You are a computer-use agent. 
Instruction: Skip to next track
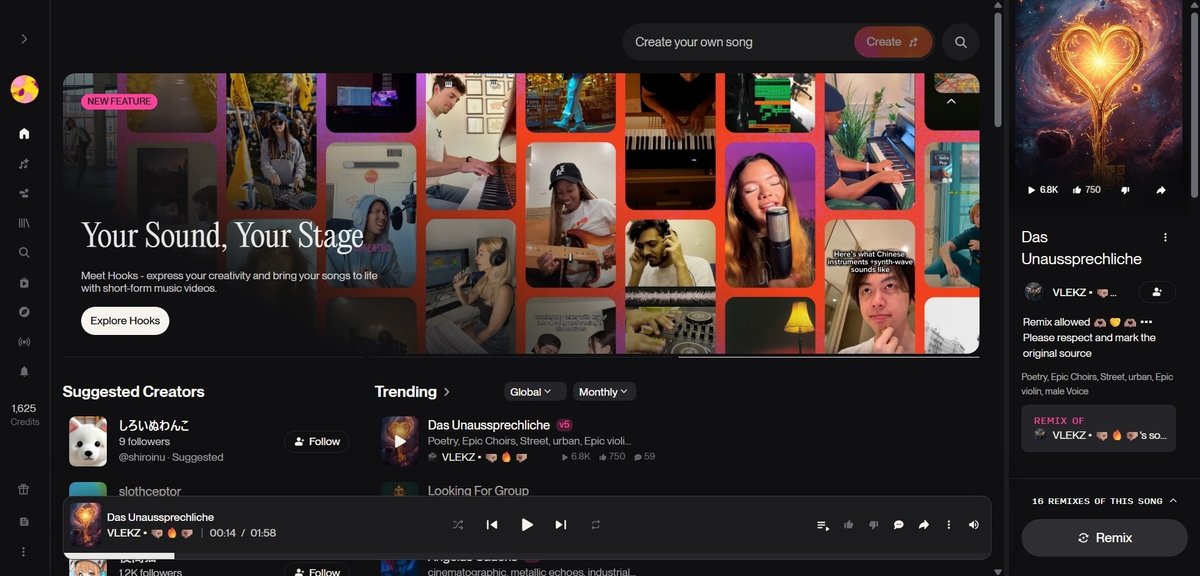point(561,525)
